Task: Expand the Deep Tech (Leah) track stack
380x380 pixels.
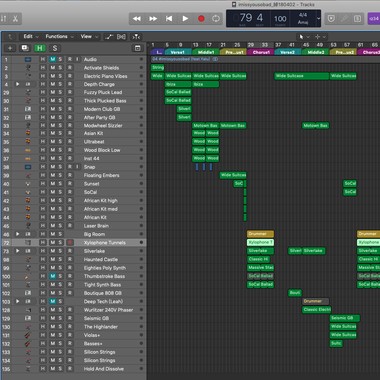Action: pyautogui.click(x=18, y=301)
